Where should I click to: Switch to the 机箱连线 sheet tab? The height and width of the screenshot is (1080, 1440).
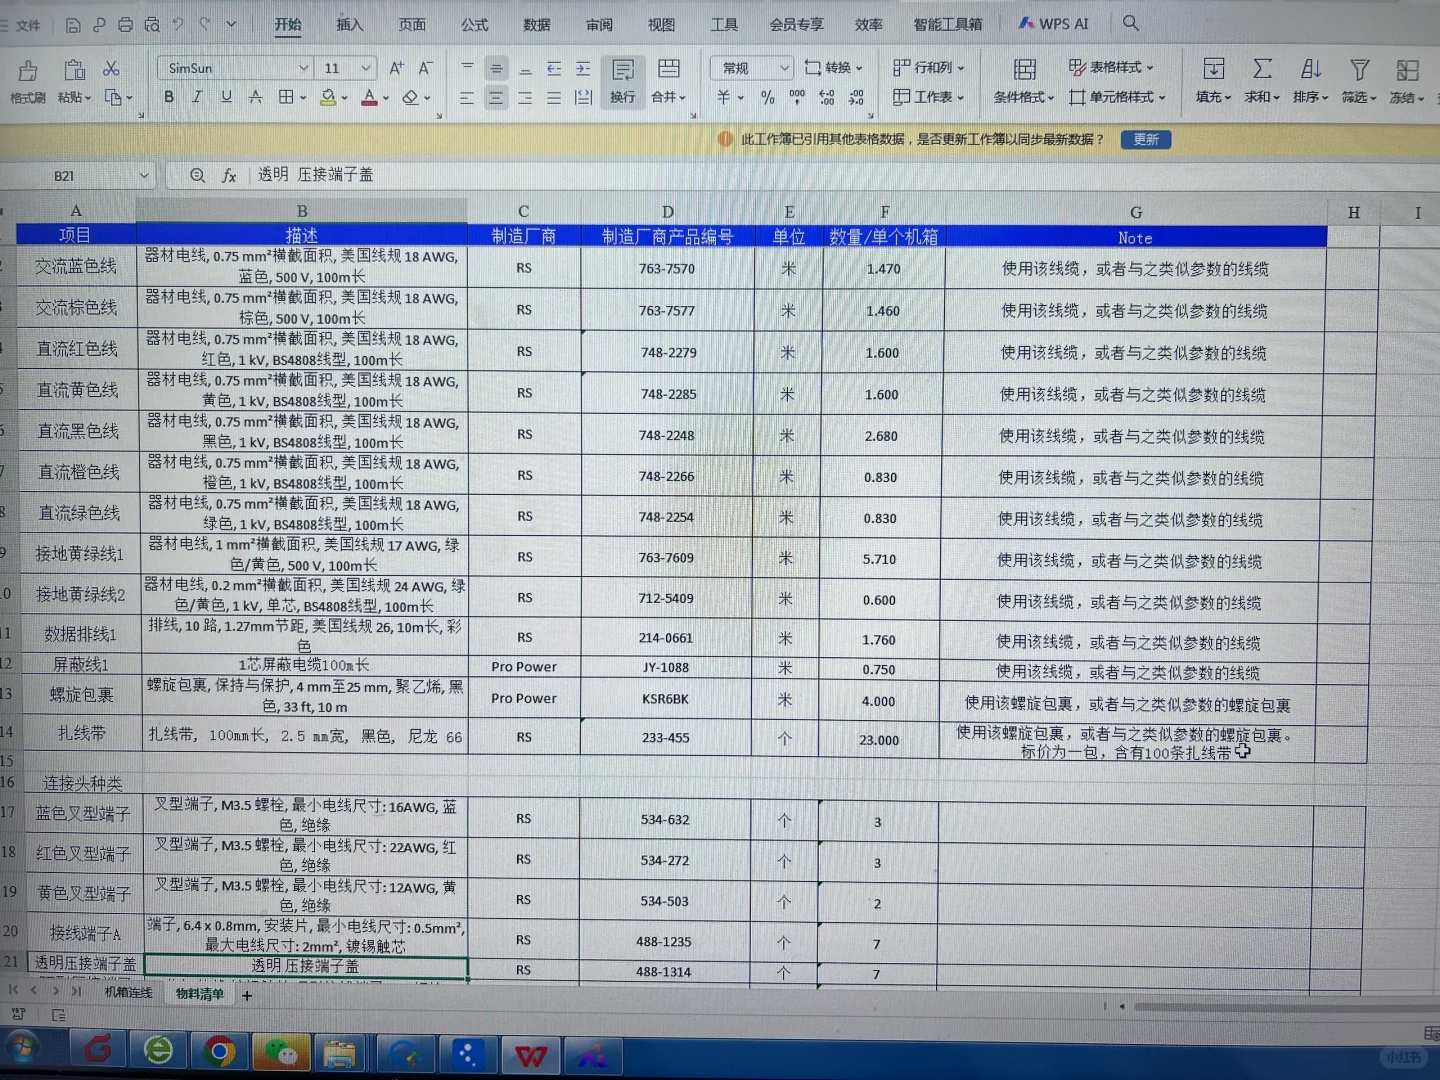point(127,993)
